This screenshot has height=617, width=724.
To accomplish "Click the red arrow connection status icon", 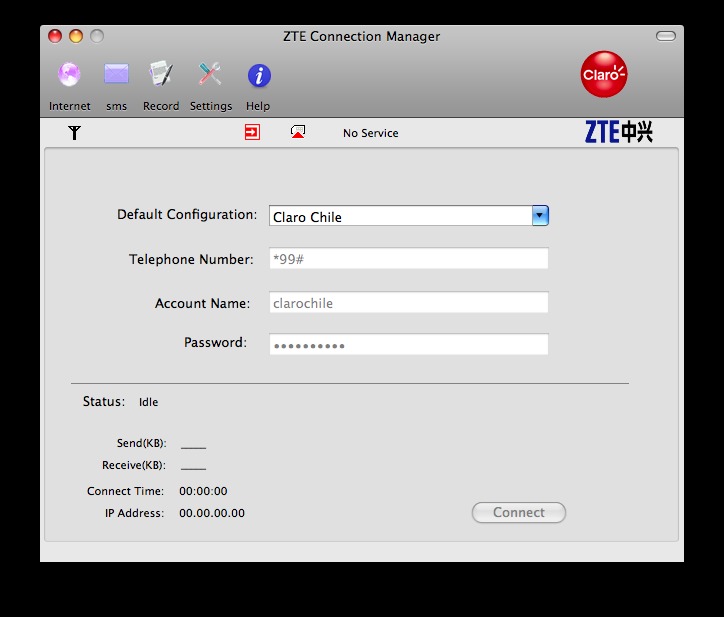I will (x=252, y=132).
